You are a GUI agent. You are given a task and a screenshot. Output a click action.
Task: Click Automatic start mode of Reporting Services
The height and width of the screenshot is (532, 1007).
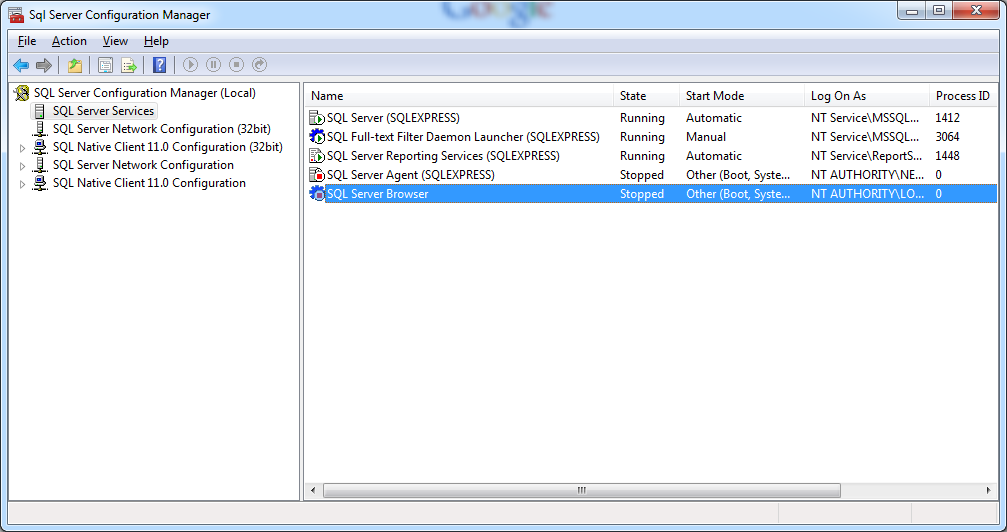pyautogui.click(x=714, y=156)
